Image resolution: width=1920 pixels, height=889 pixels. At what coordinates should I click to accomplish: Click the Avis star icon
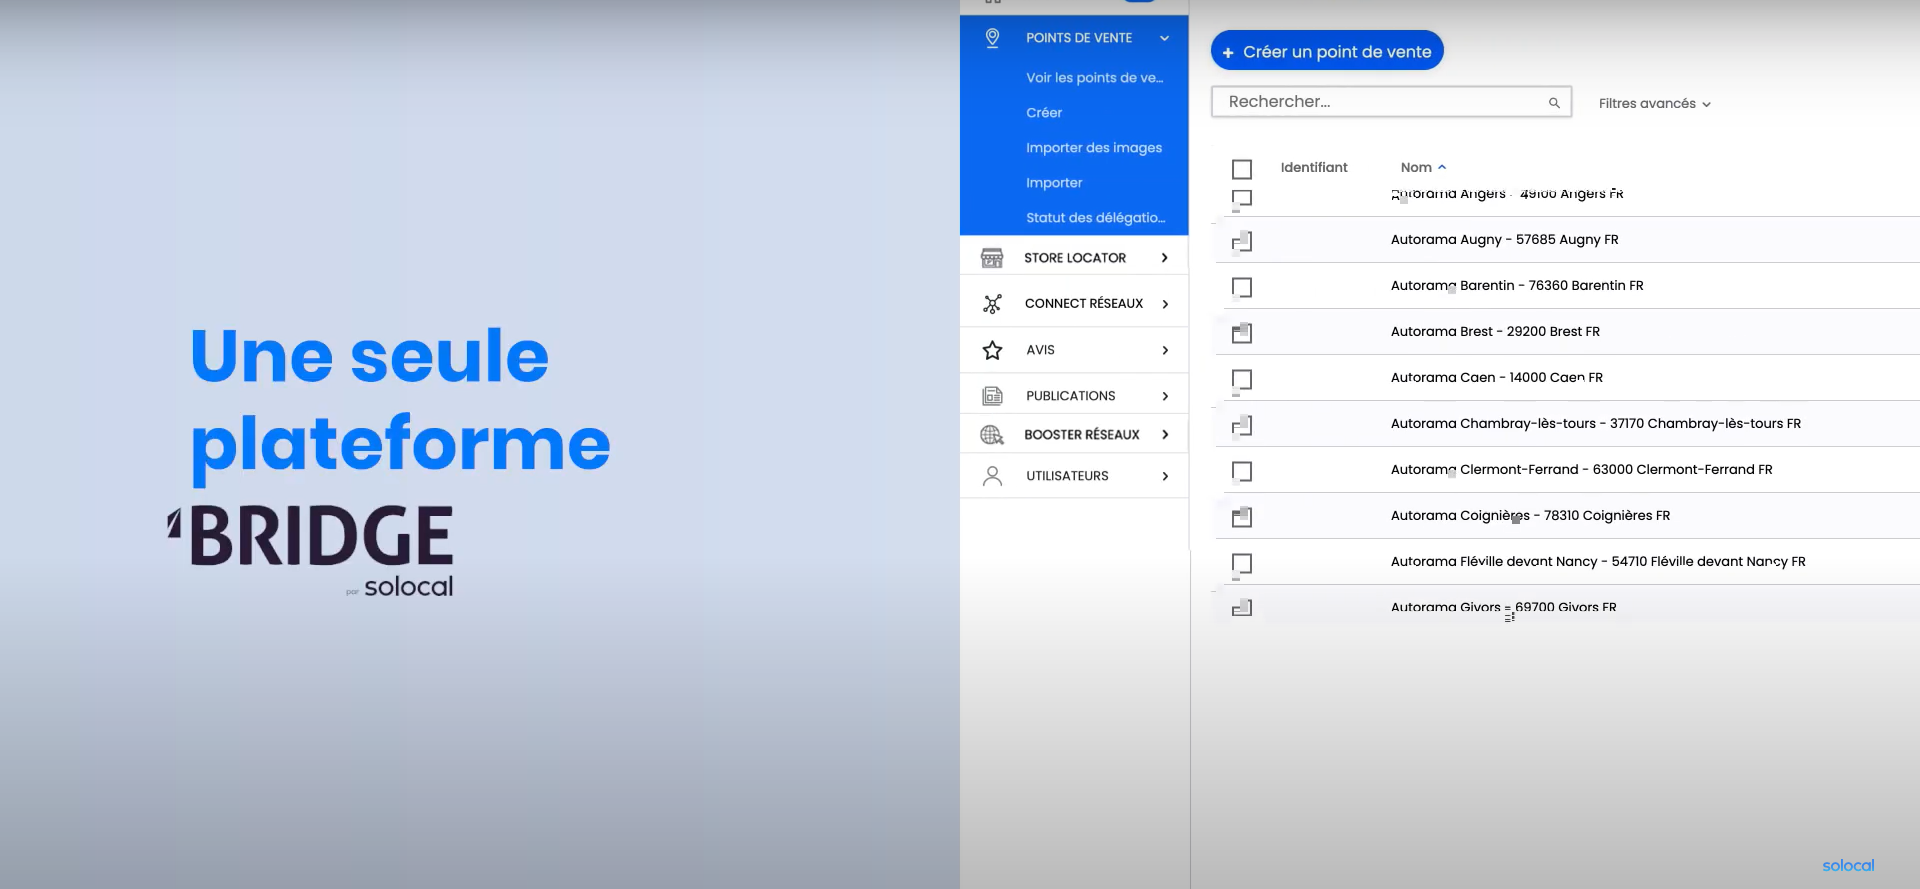pyautogui.click(x=992, y=350)
